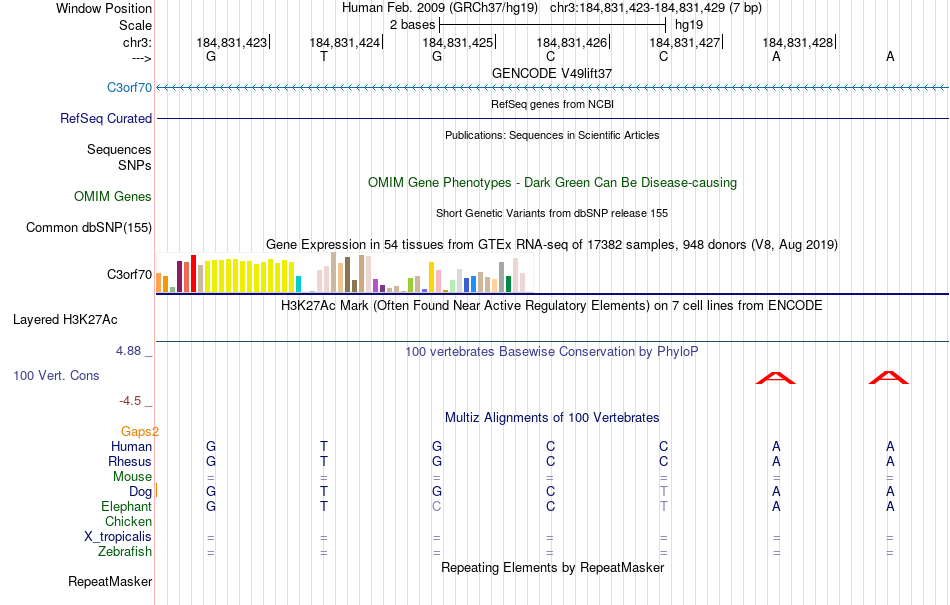
Task: Click the orange Gaps label
Action: click(x=139, y=431)
